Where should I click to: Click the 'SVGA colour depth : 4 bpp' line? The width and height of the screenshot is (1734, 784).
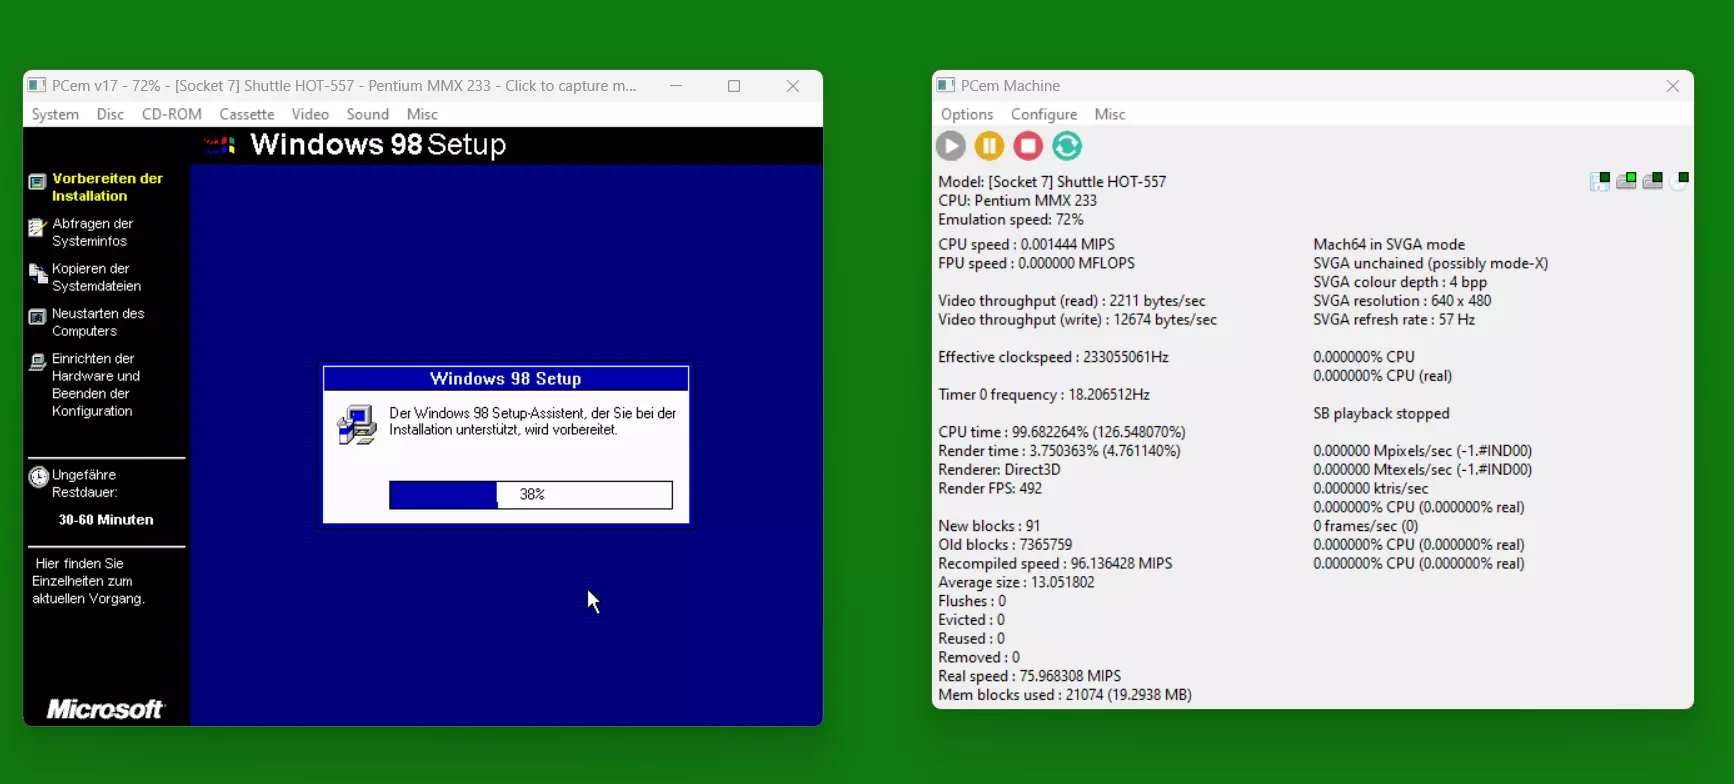(x=1400, y=282)
